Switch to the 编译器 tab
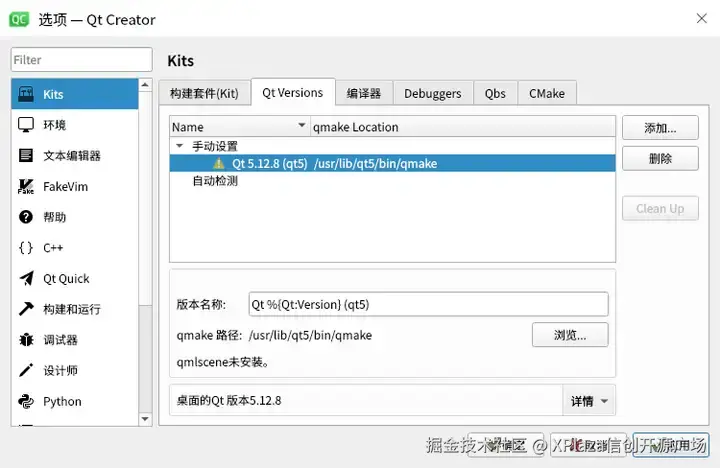The image size is (720, 468). click(364, 93)
